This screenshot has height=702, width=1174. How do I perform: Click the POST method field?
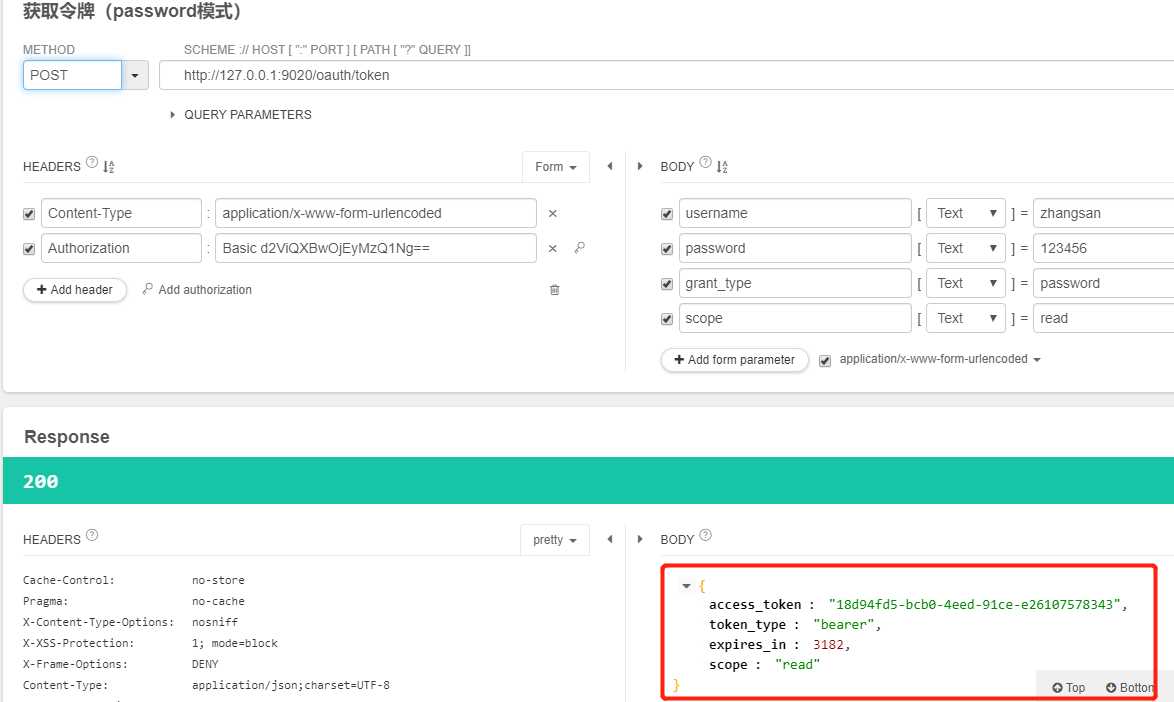pyautogui.click(x=73, y=76)
